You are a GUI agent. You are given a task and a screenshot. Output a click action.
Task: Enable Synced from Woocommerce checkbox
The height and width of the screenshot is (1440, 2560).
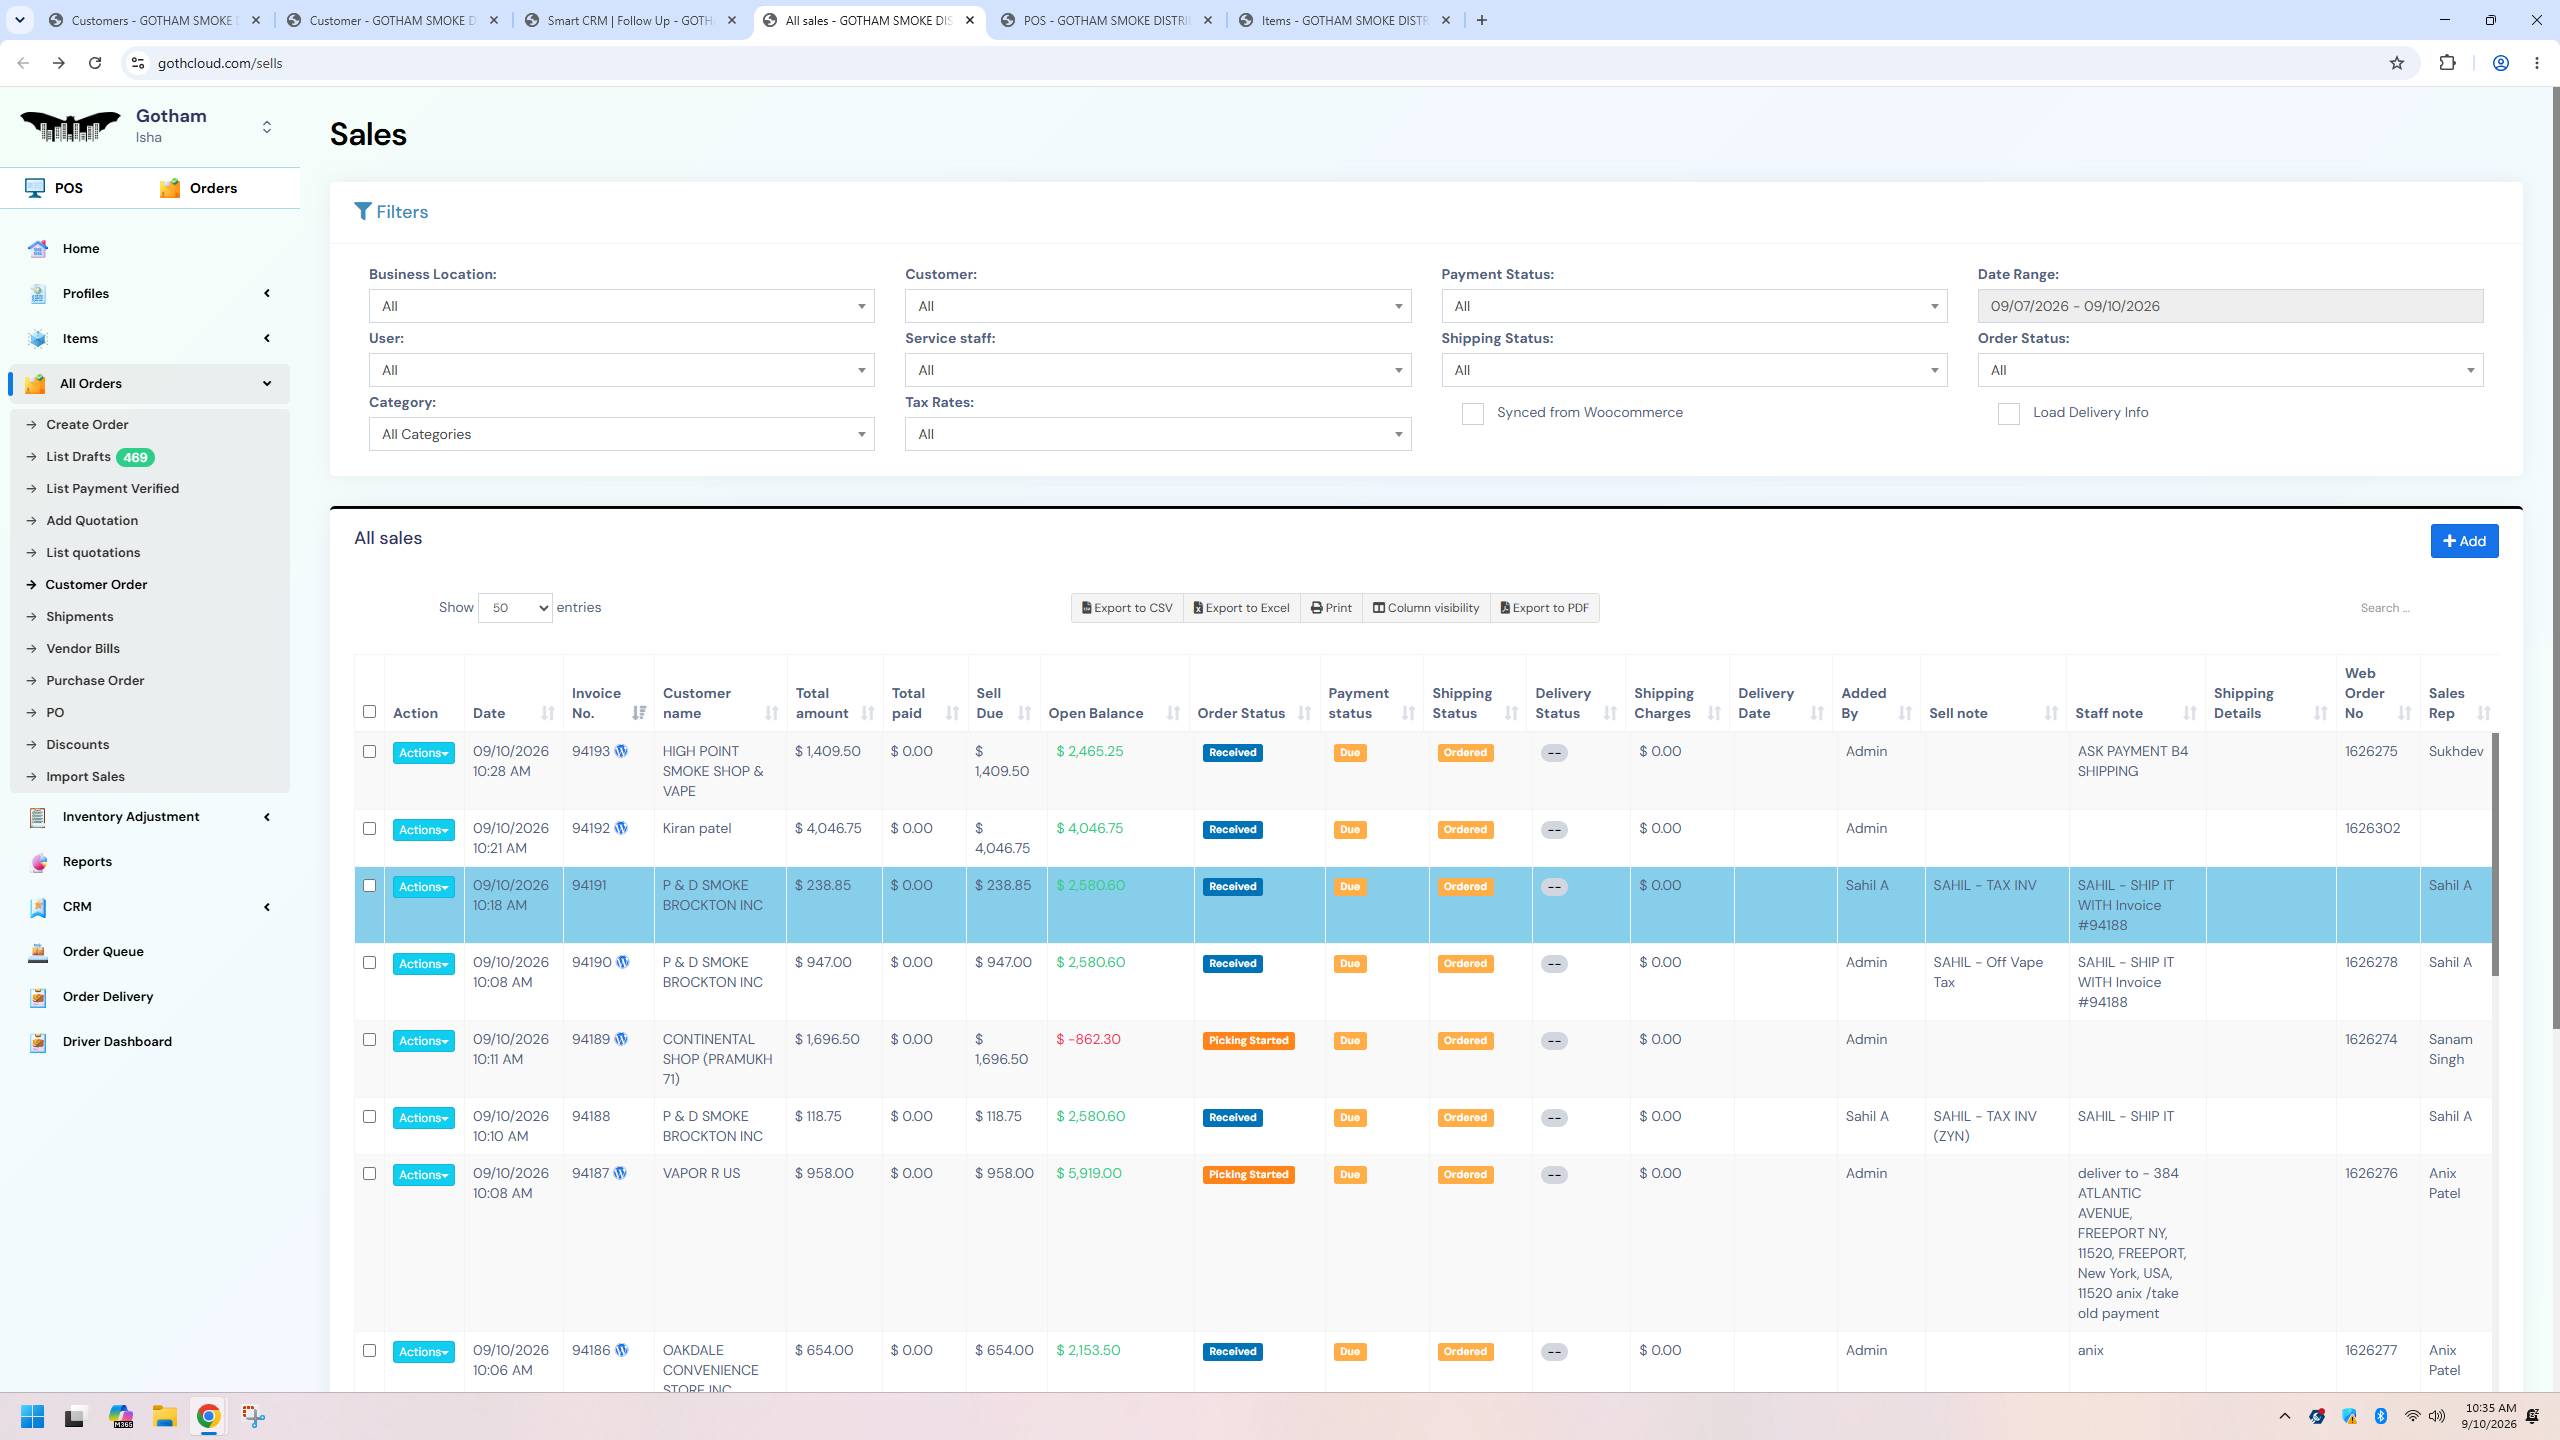[1472, 413]
